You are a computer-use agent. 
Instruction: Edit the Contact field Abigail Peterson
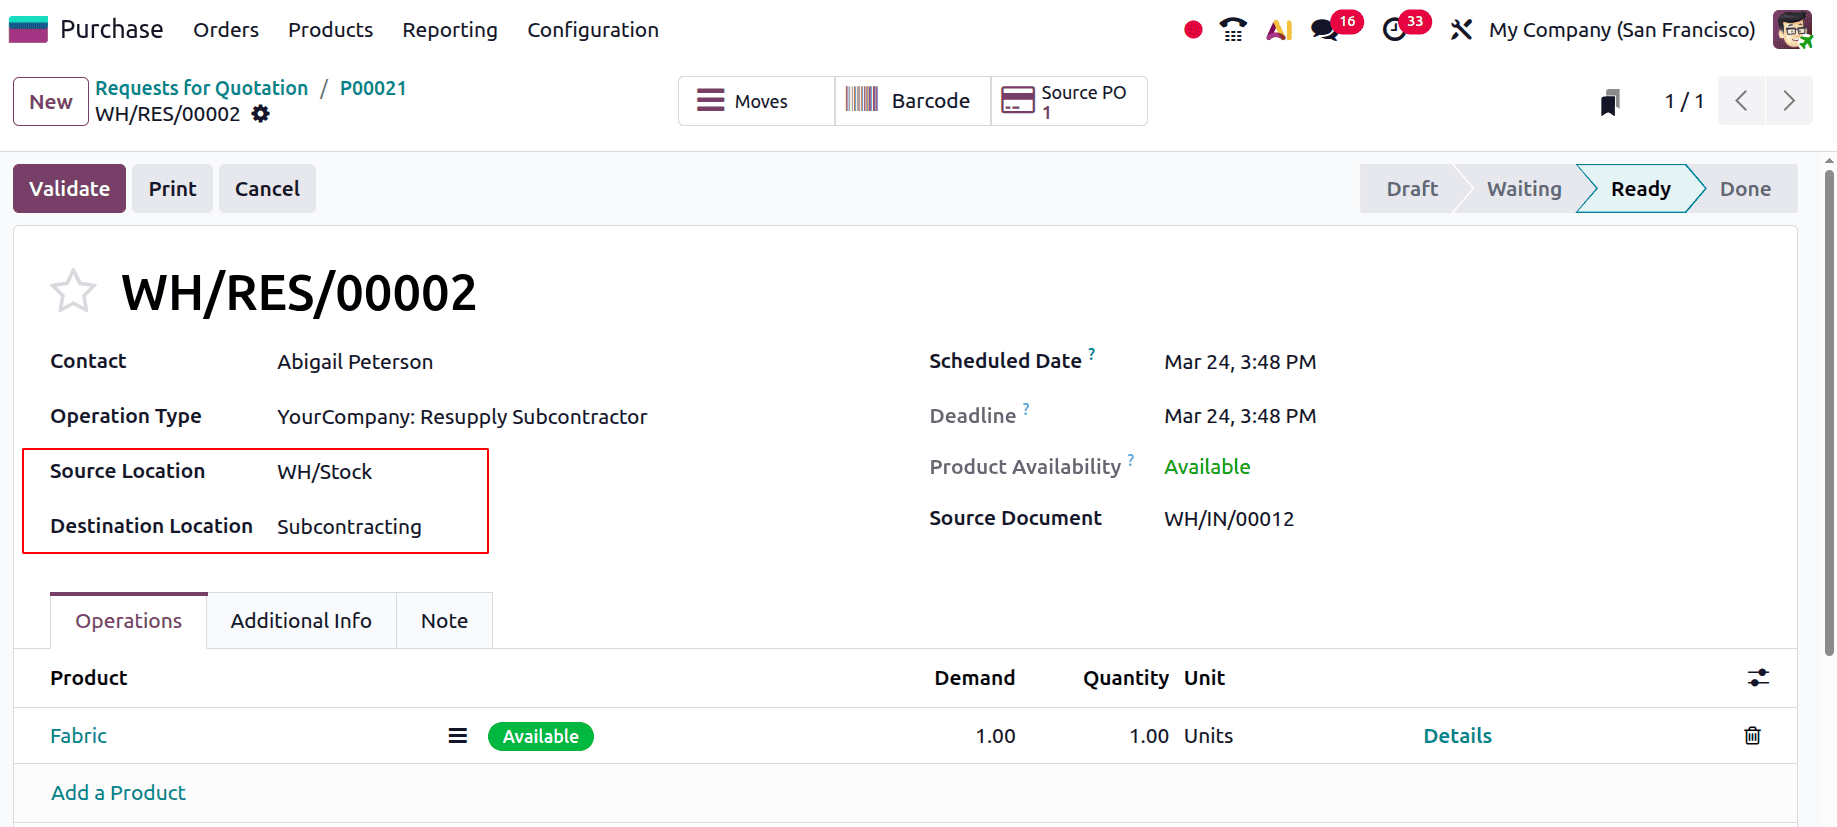click(355, 362)
